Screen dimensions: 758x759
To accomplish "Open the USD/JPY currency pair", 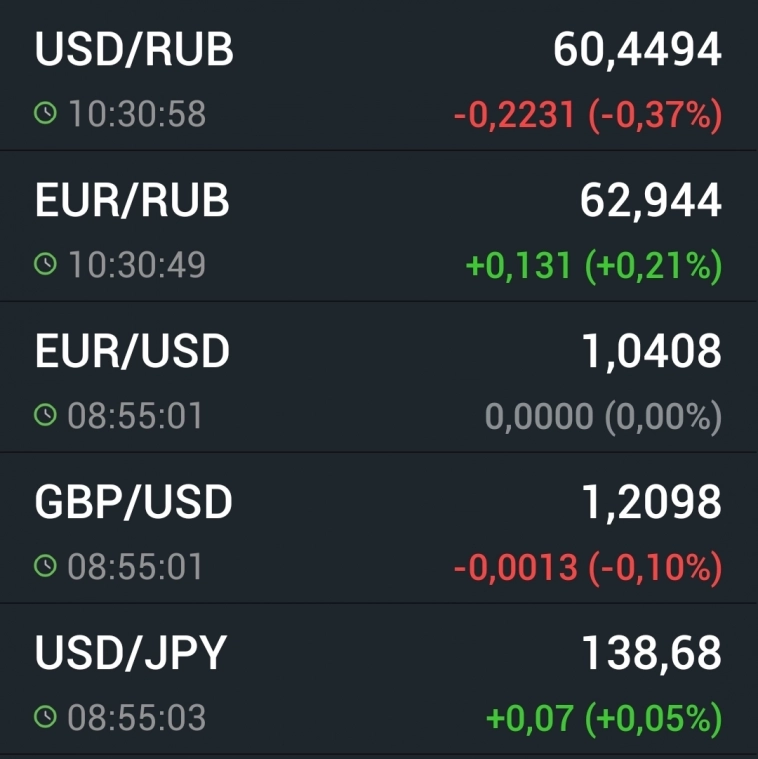I will click(x=131, y=654).
